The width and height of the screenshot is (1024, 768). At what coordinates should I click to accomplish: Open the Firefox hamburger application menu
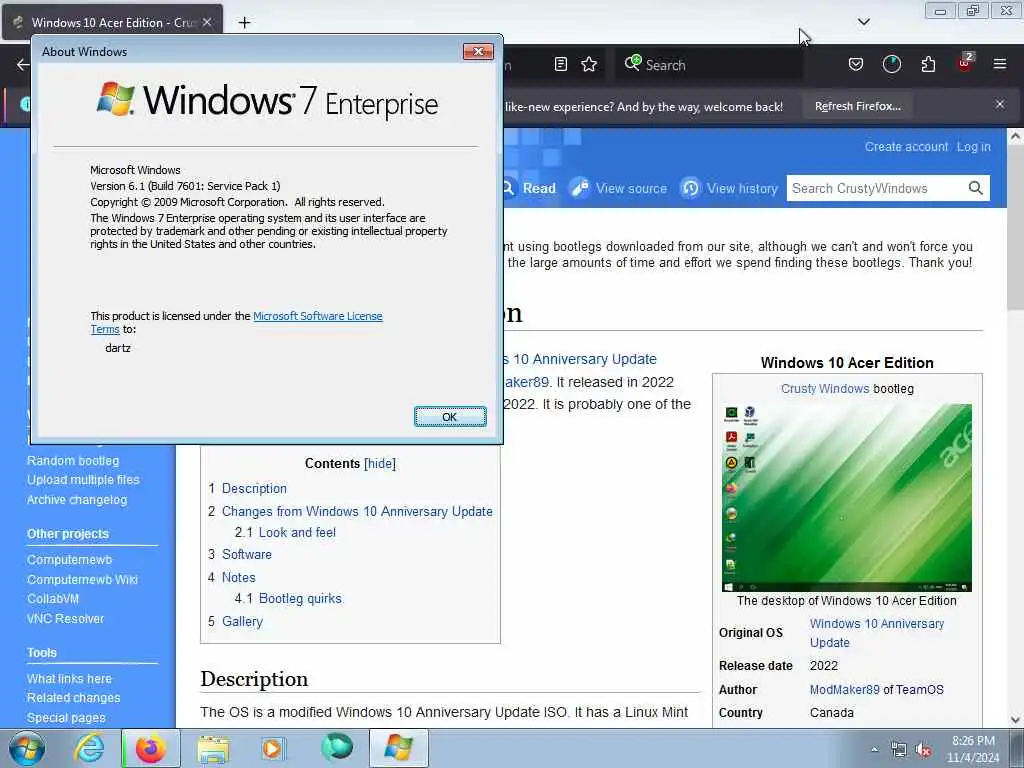(x=999, y=64)
